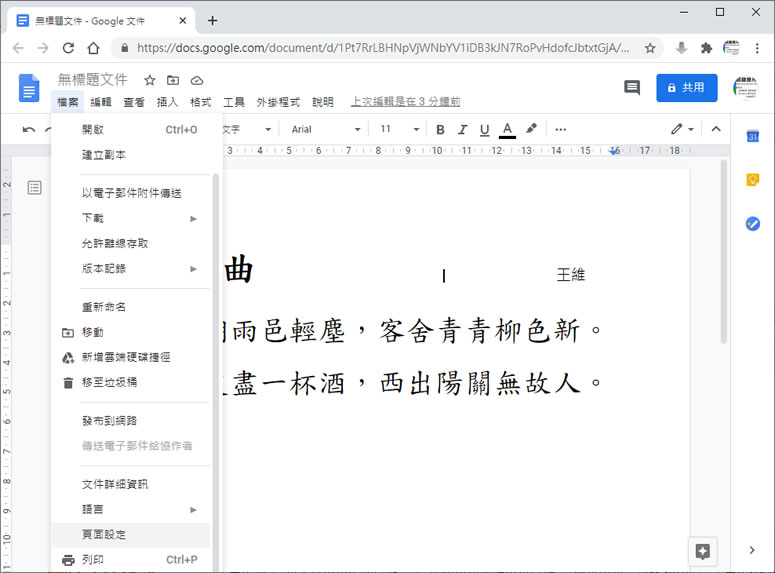Star the document title
The width and height of the screenshot is (775, 573).
[x=150, y=80]
